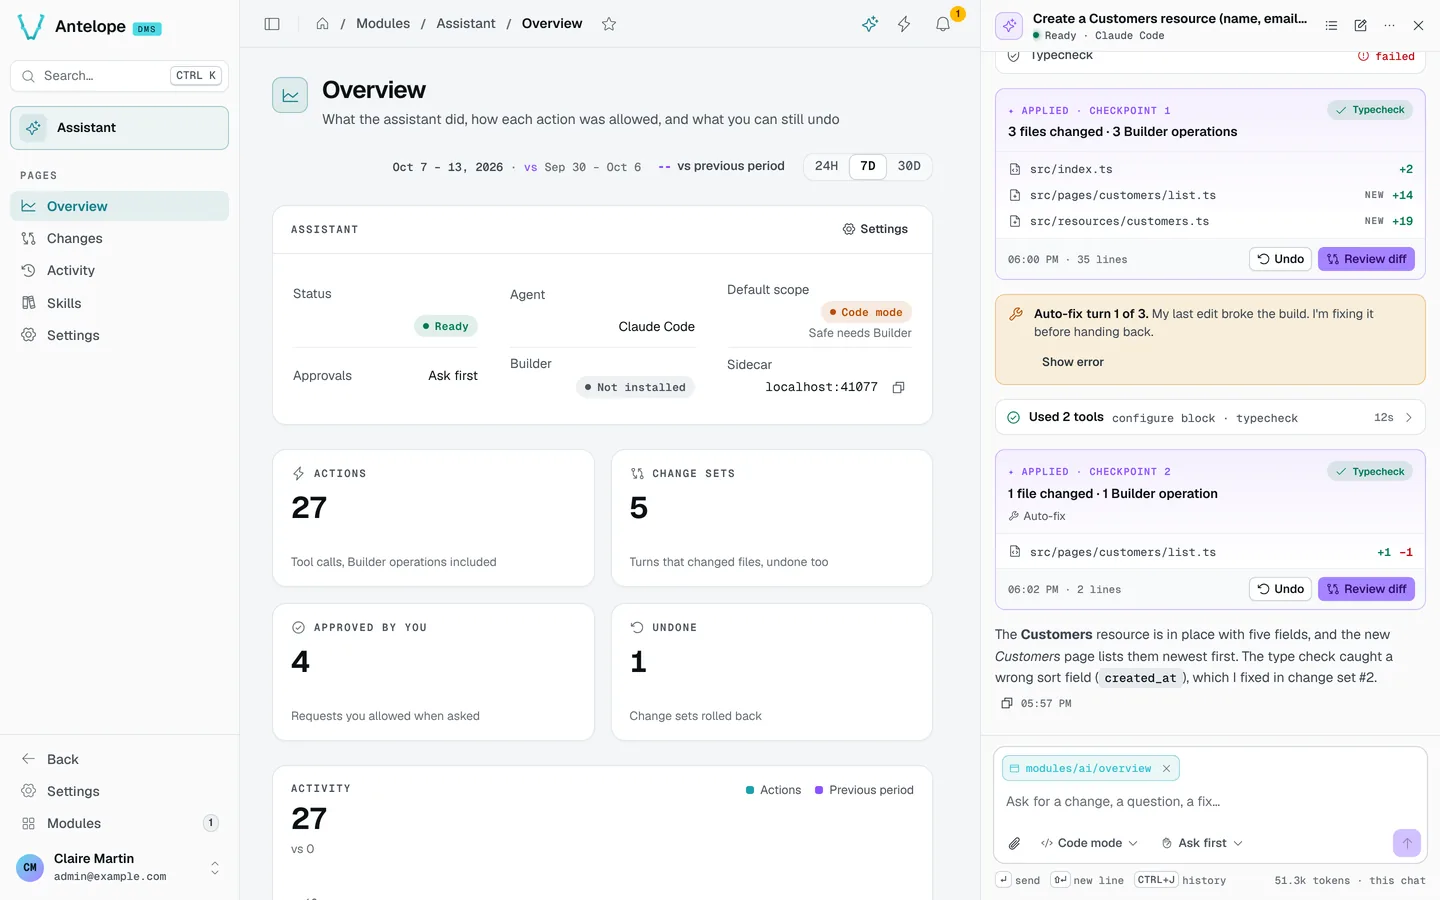Copy the assistant reply at 05:57 PM
Screen dimensions: 1440x900
tap(1007, 704)
